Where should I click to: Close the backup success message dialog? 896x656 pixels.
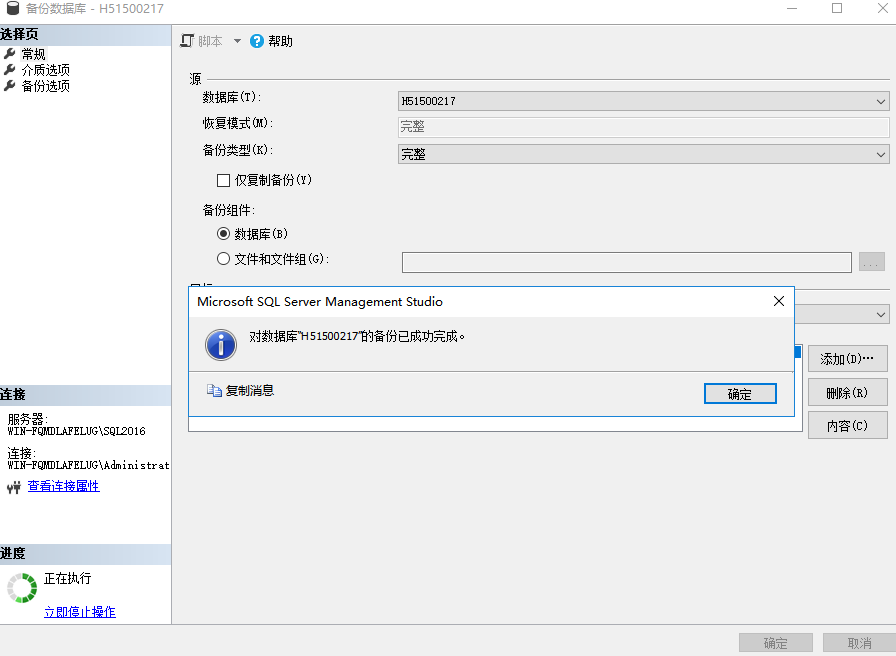point(778,301)
